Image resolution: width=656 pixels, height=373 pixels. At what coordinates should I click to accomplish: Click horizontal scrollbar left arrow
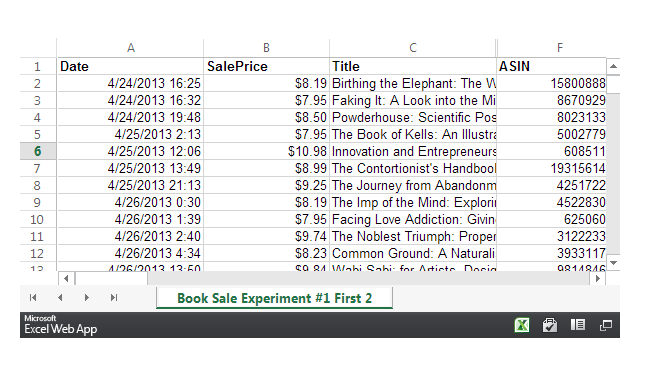pos(66,278)
